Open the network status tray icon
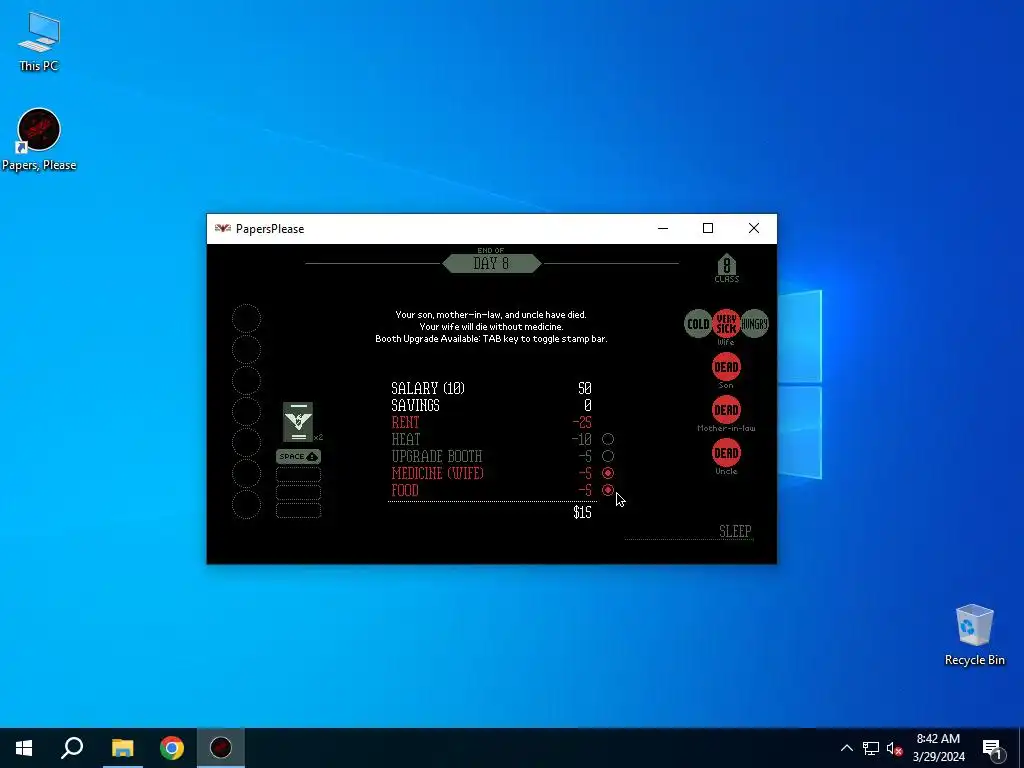This screenshot has width=1024, height=768. tap(871, 748)
